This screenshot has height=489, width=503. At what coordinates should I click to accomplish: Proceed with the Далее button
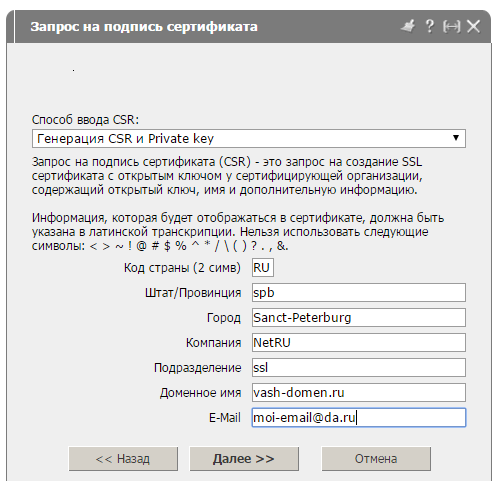click(x=244, y=459)
